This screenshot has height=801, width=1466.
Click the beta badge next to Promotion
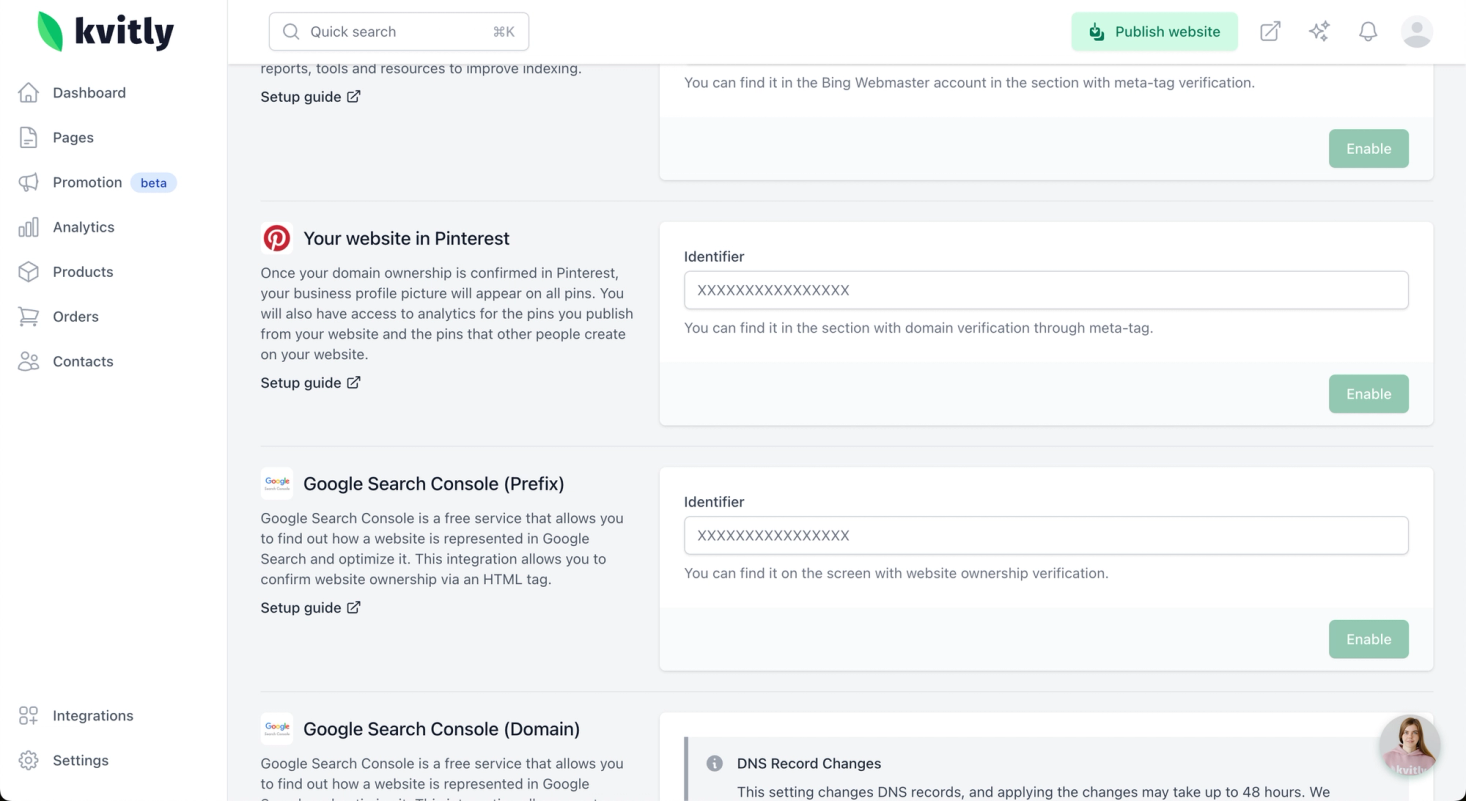pyautogui.click(x=153, y=183)
